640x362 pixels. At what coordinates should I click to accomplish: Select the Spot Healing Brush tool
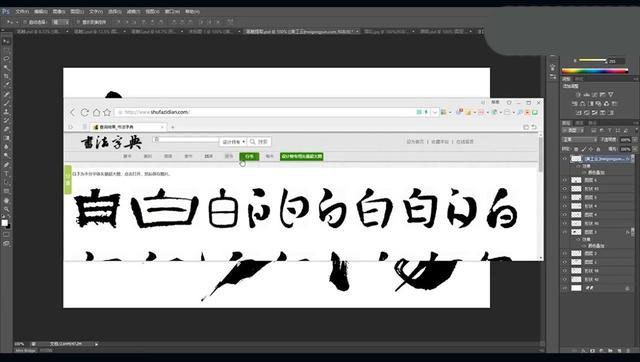tap(6, 94)
